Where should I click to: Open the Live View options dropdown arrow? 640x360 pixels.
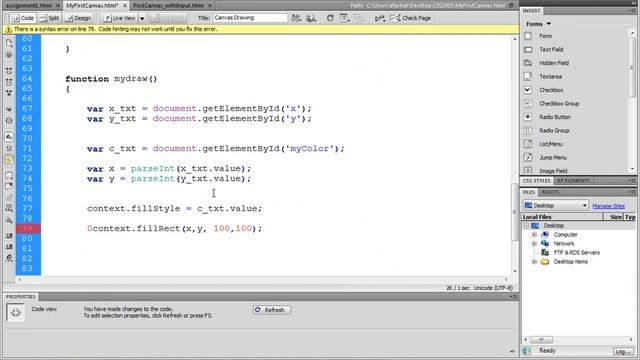pyautogui.click(x=142, y=18)
